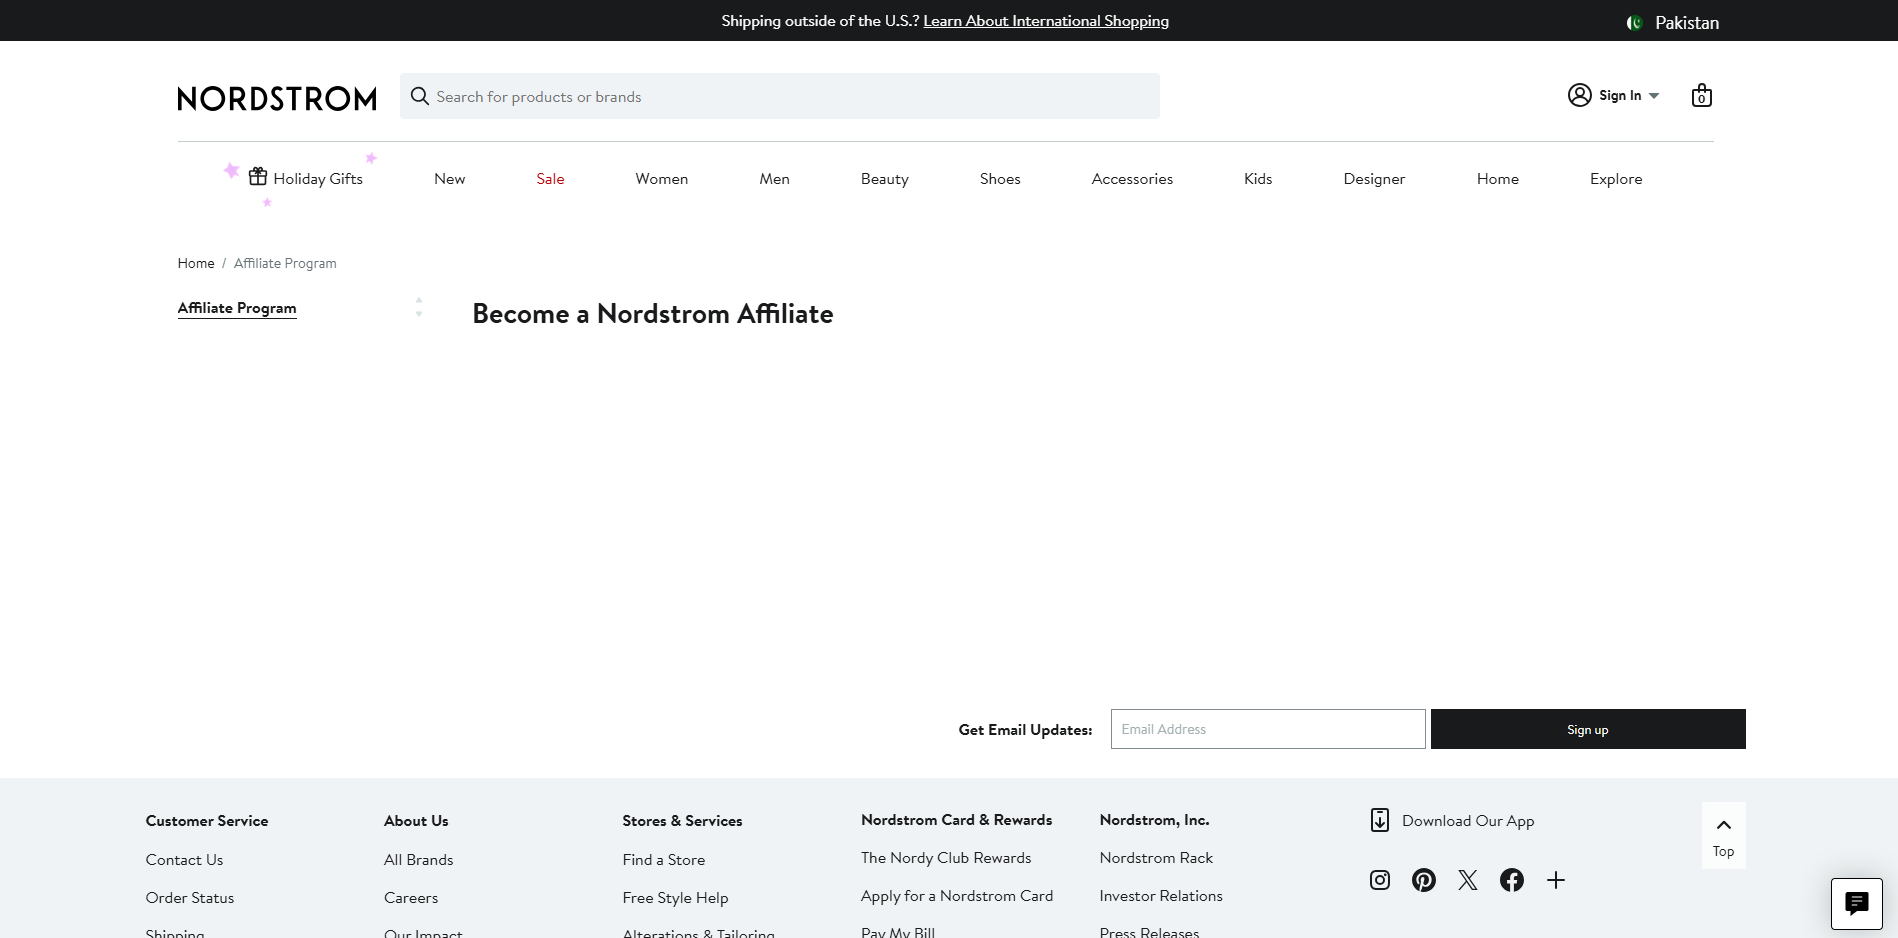The height and width of the screenshot is (938, 1898).
Task: Open the Designer category menu
Action: click(1373, 179)
